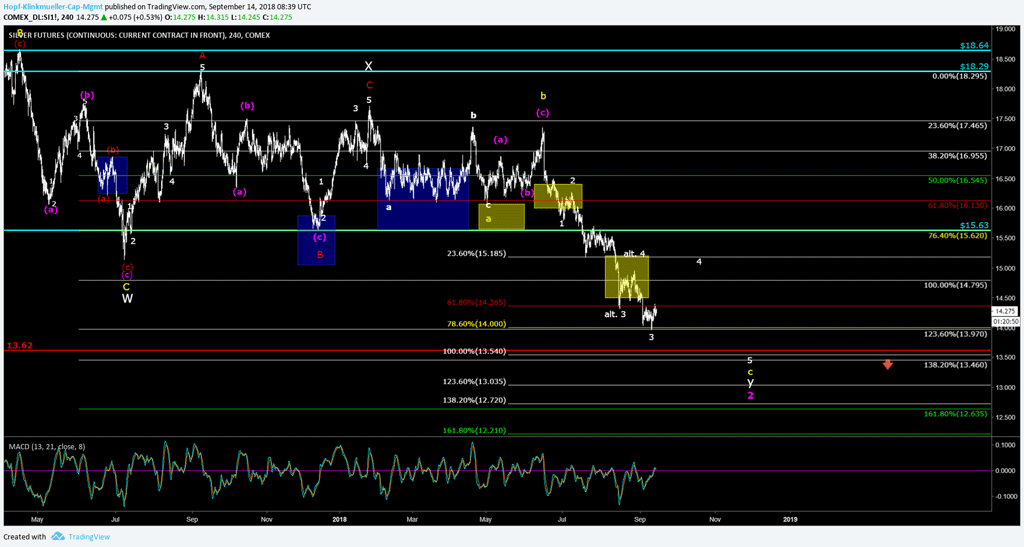Select the alt. 3 wave annotation
This screenshot has width=1024, height=547.
point(615,315)
